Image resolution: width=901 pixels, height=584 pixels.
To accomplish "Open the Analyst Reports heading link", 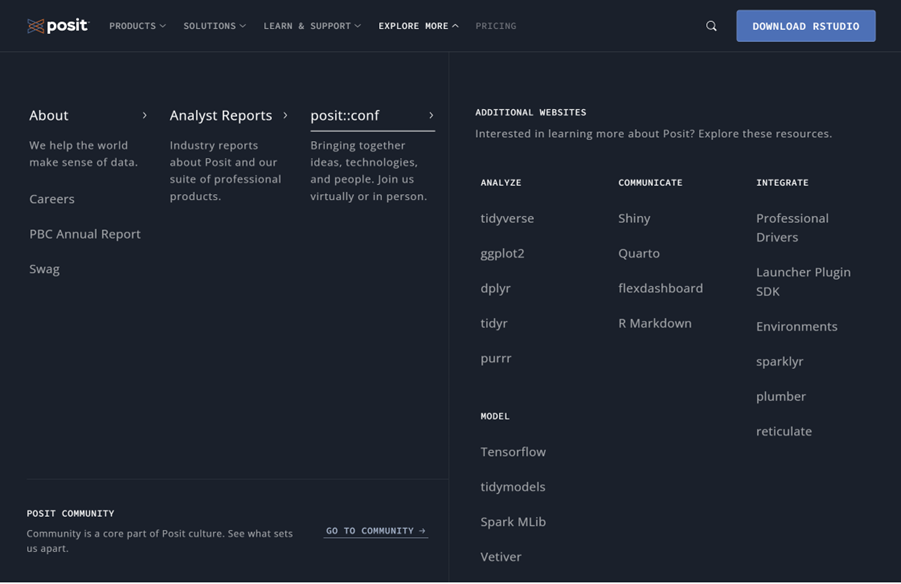I will coord(221,116).
